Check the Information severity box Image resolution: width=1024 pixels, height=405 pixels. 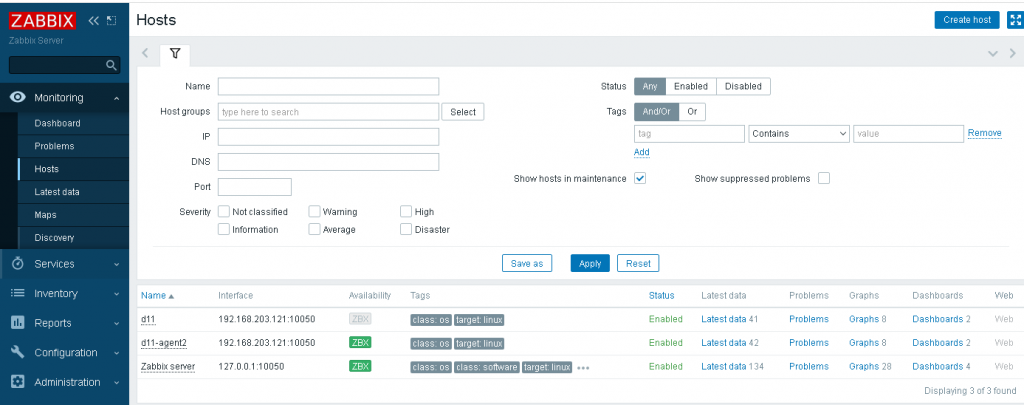click(x=224, y=229)
